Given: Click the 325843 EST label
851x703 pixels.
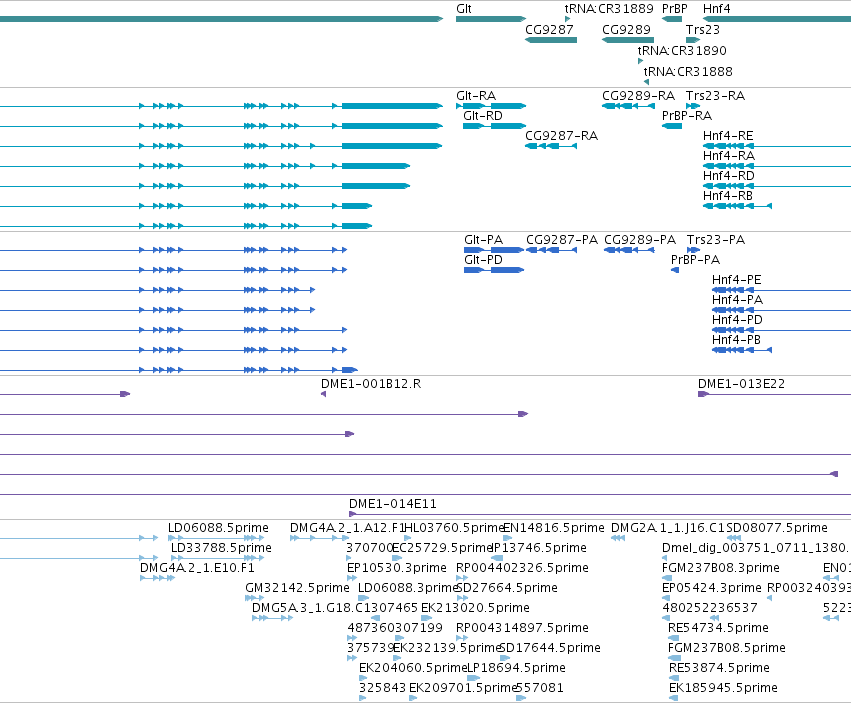Looking at the screenshot, I should click(x=382, y=688).
